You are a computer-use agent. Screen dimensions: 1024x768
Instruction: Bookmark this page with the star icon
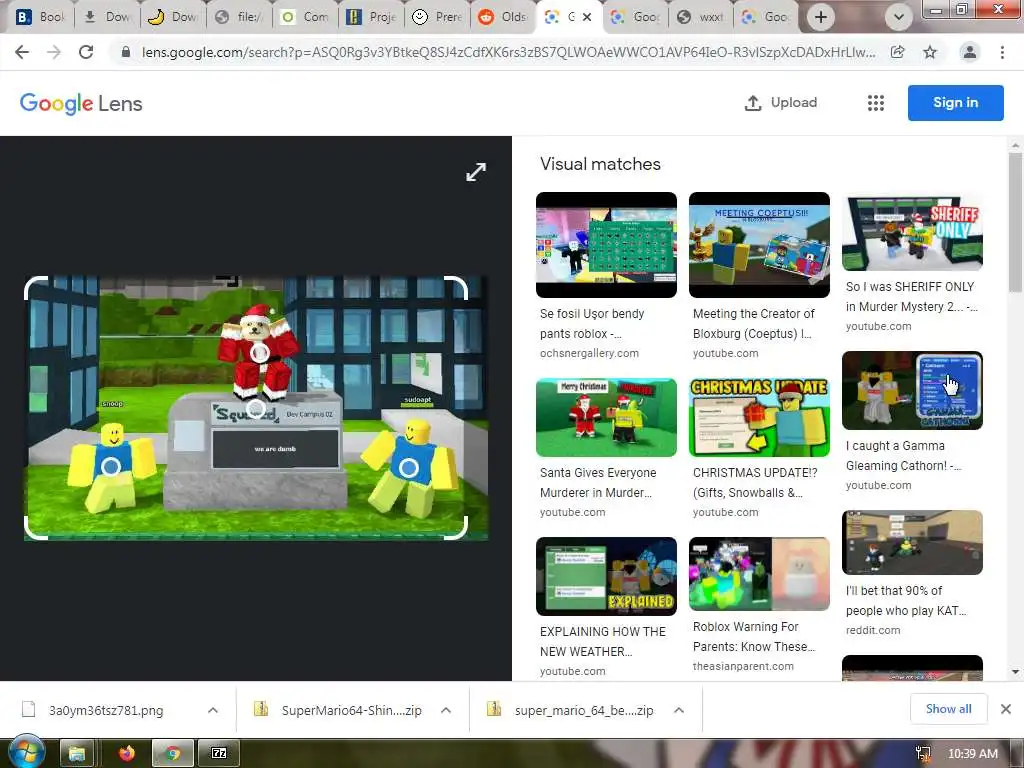tap(930, 52)
